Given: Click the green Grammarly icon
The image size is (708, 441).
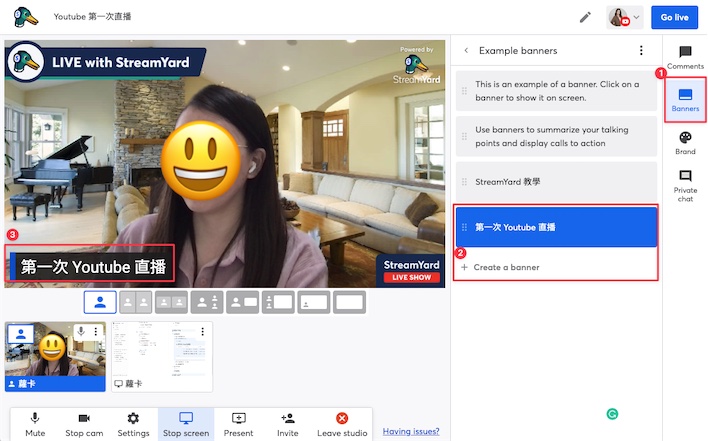Looking at the screenshot, I should (x=612, y=414).
